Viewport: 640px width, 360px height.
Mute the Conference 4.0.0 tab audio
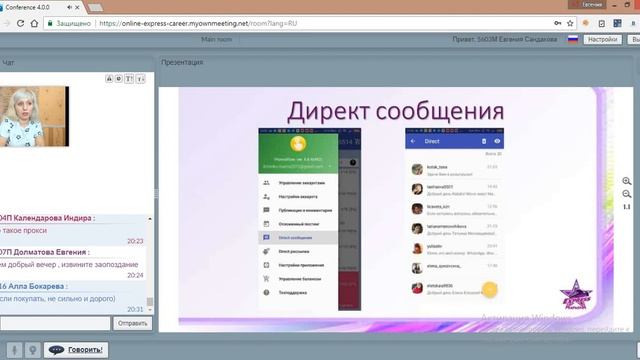[x=69, y=7]
